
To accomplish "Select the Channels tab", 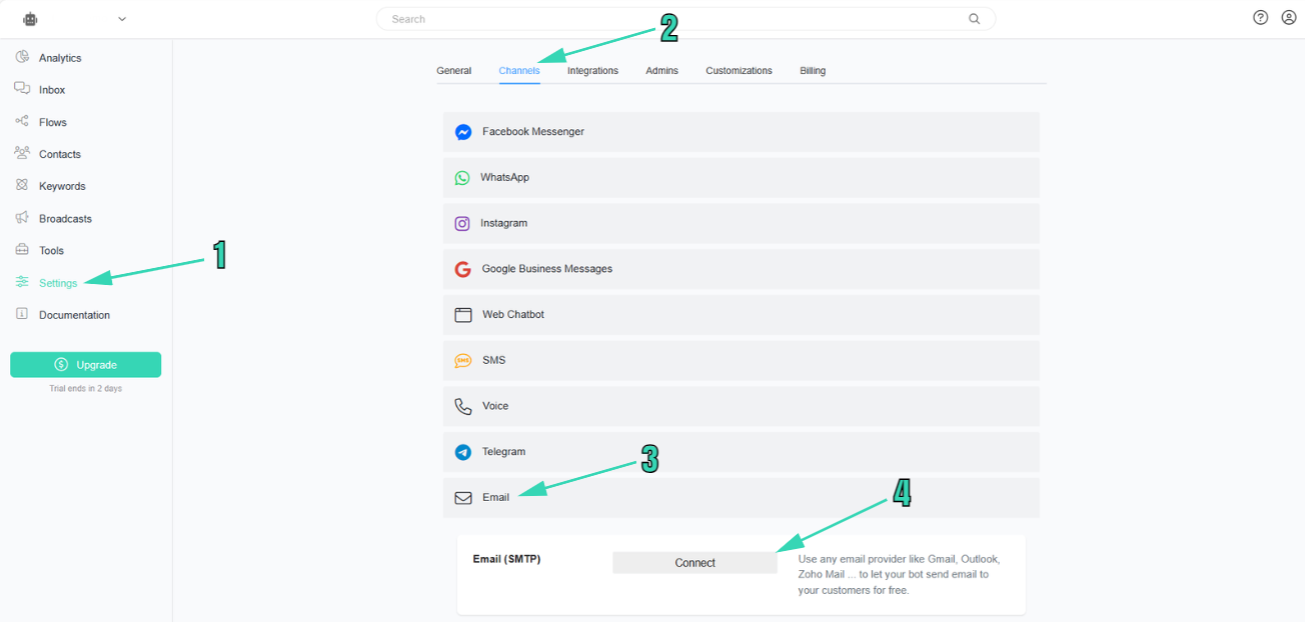I will pos(519,71).
